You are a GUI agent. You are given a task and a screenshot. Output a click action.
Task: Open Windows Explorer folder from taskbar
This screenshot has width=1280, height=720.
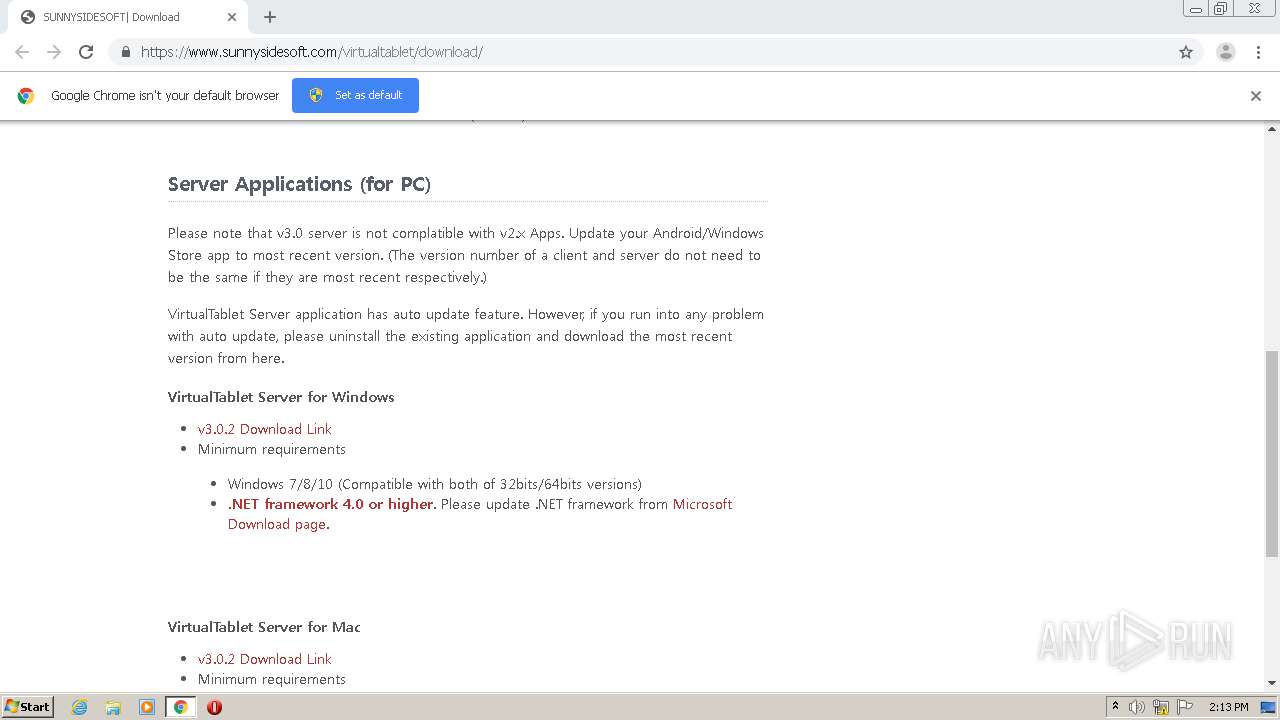pyautogui.click(x=113, y=707)
